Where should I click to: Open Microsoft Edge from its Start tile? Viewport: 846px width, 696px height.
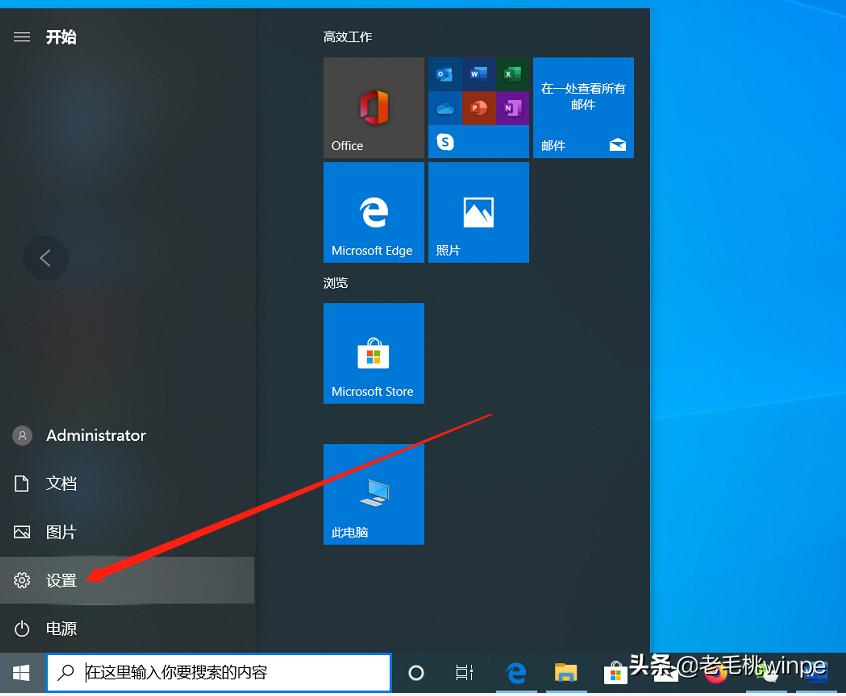point(373,211)
